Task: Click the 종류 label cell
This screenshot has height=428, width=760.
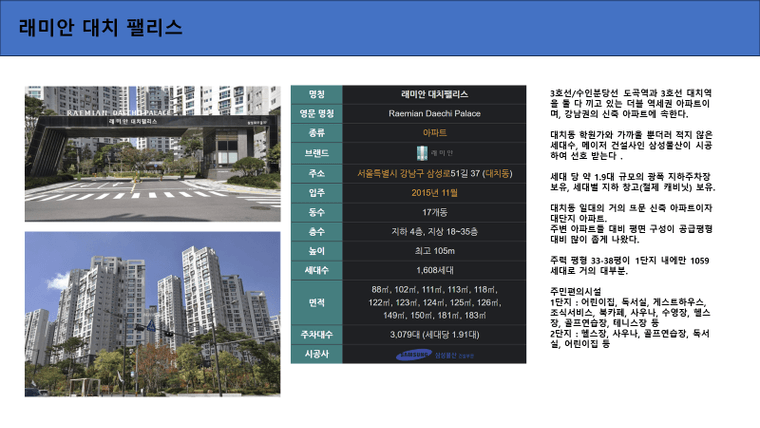Action: (317, 133)
